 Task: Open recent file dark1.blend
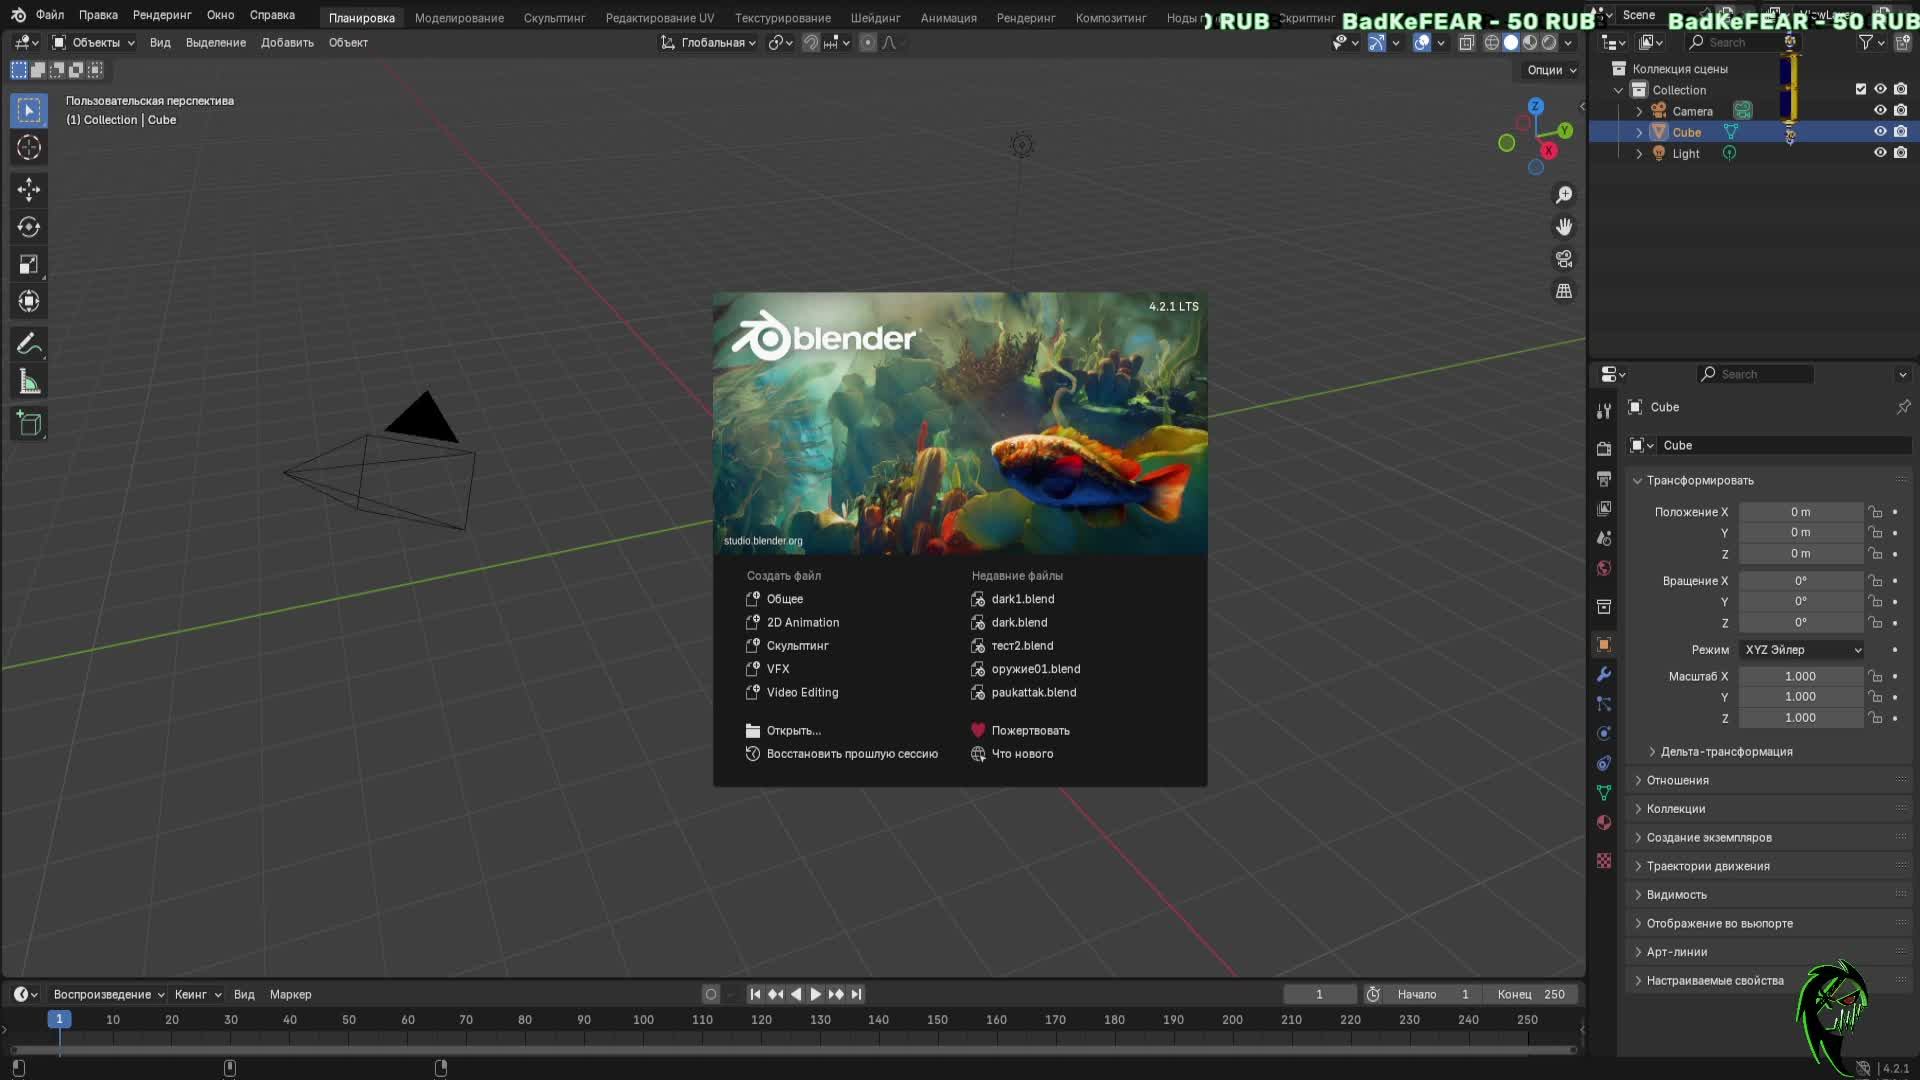point(1022,599)
